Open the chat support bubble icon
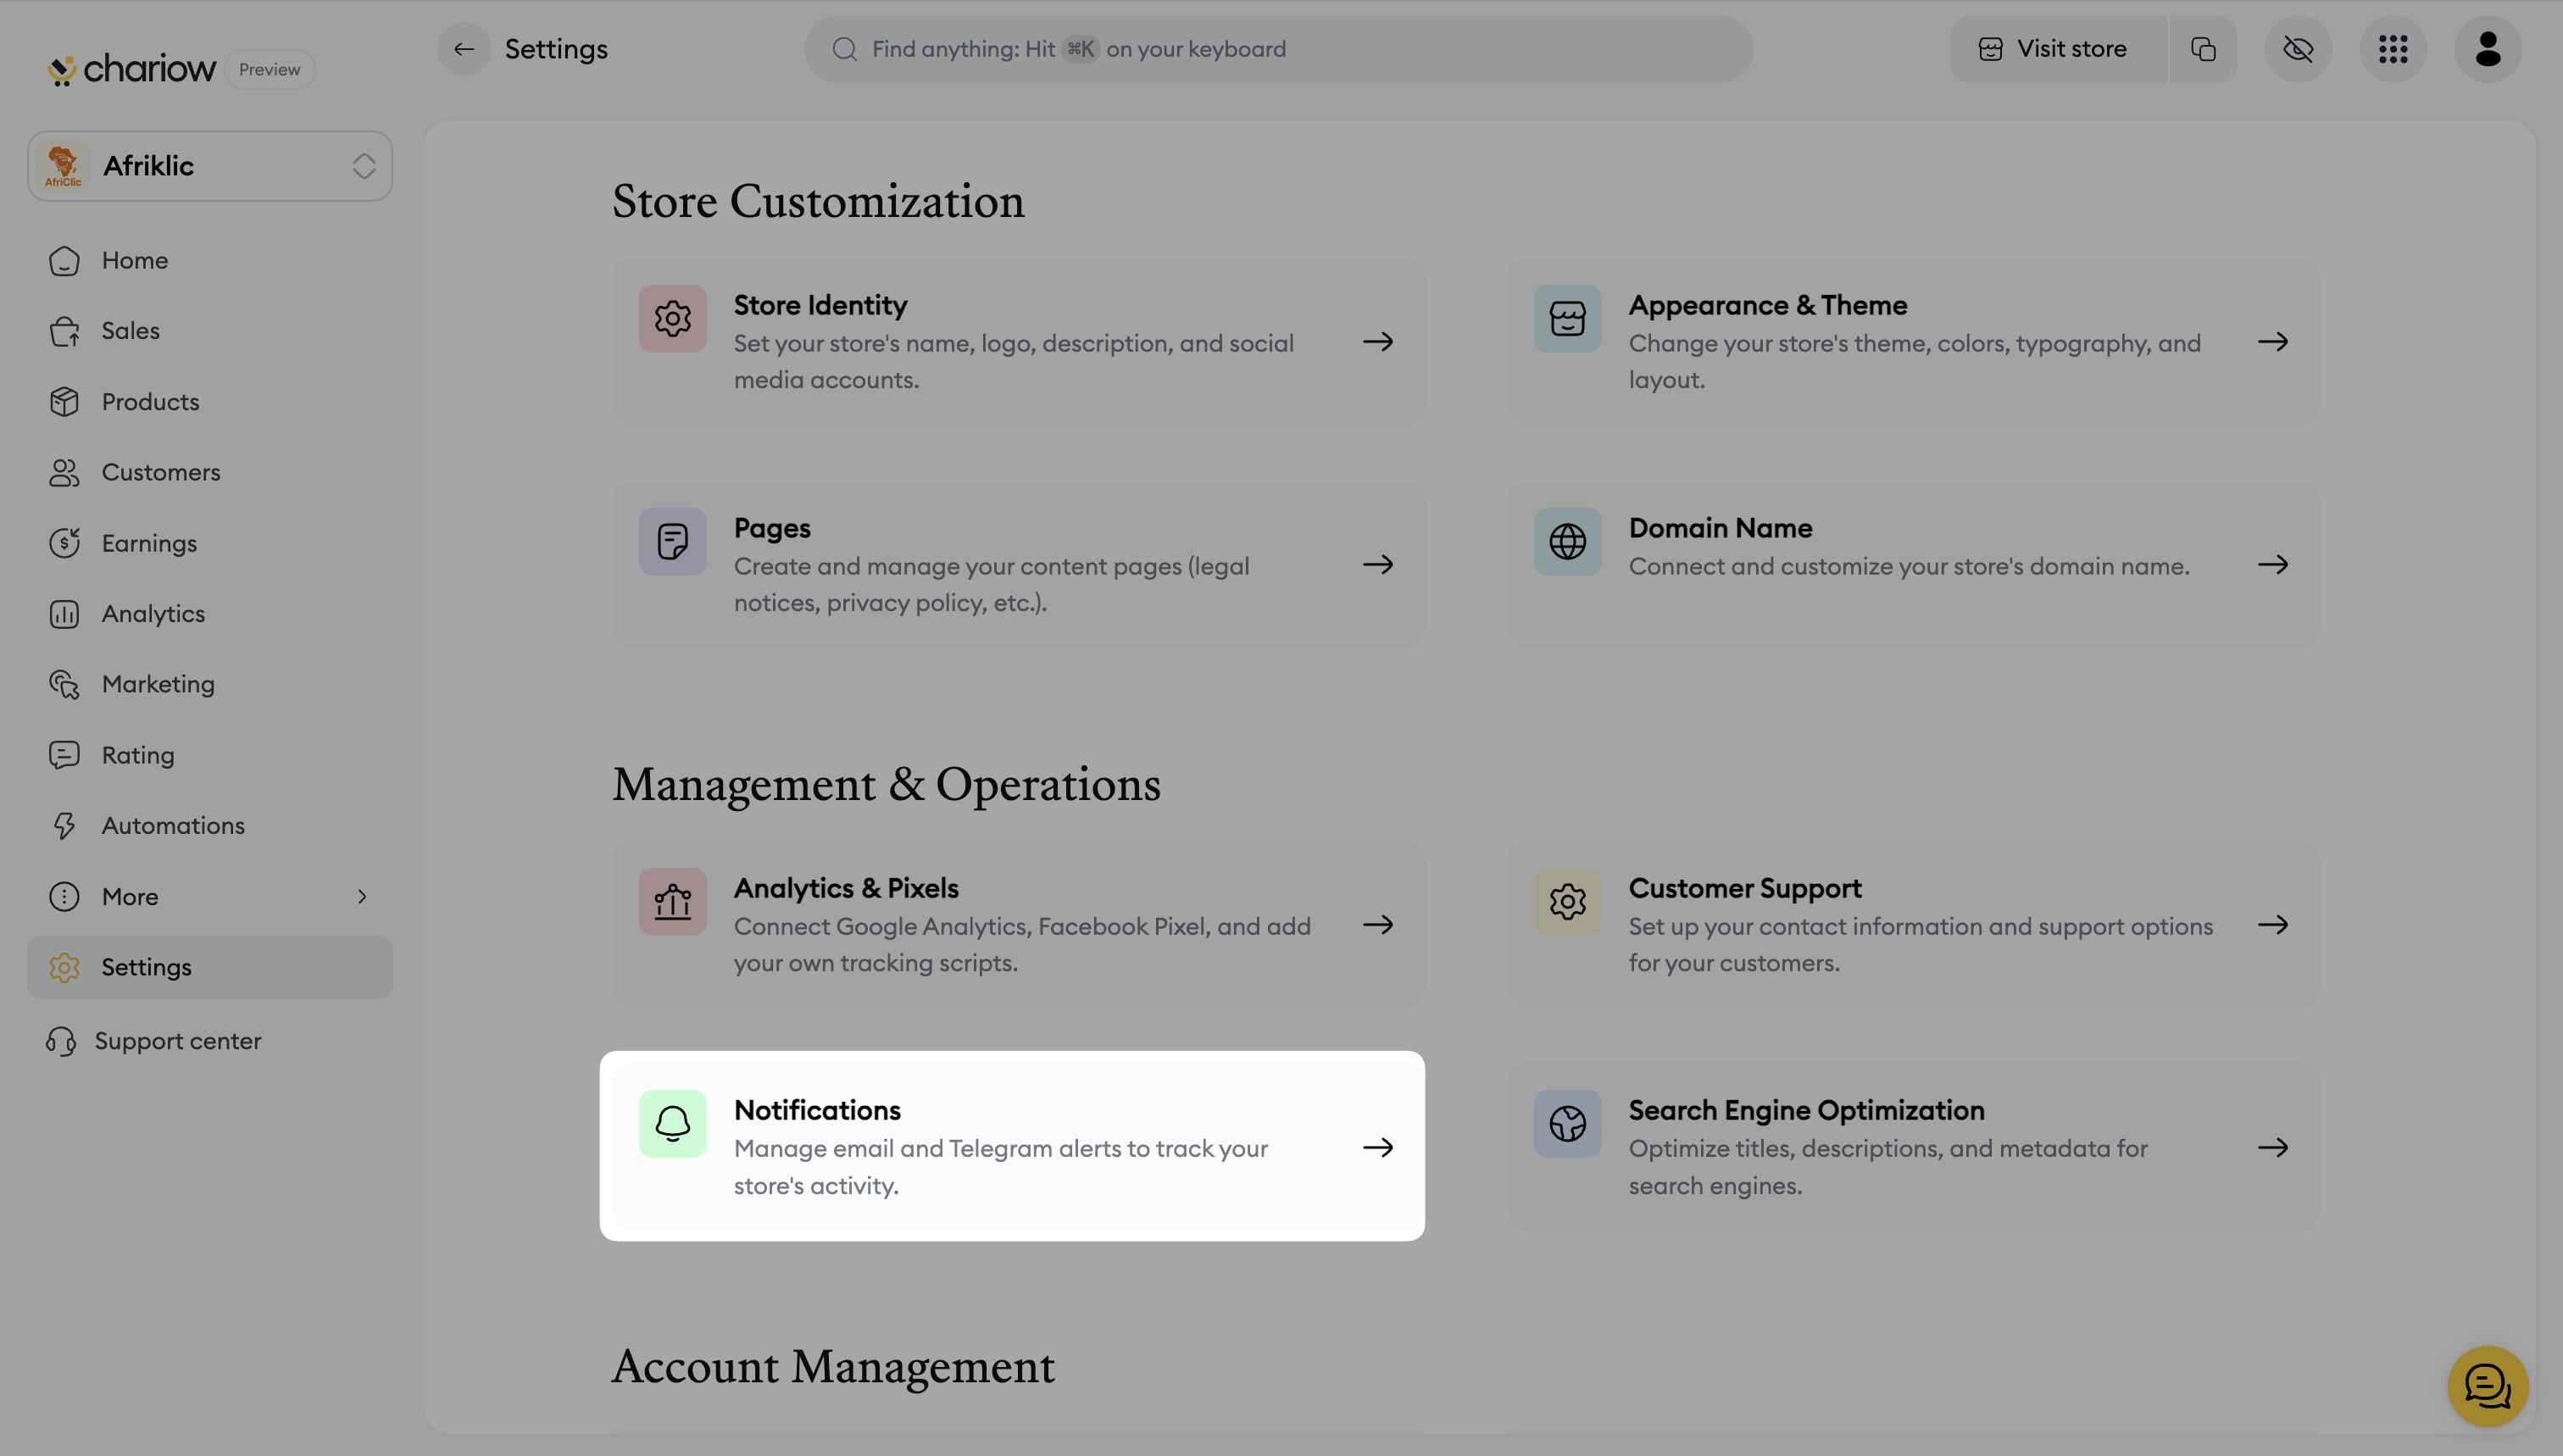 click(x=2487, y=1386)
